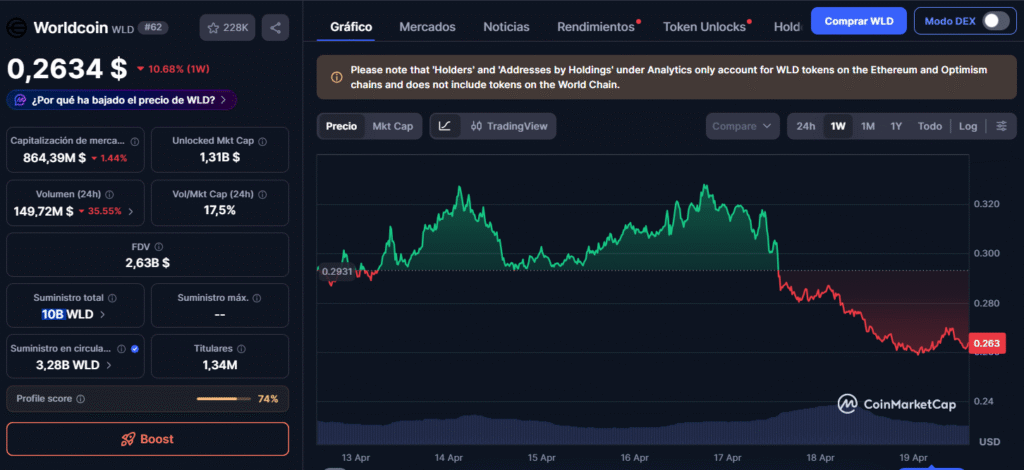Toggle Log scale on the chart
The height and width of the screenshot is (470, 1024).
point(967,126)
